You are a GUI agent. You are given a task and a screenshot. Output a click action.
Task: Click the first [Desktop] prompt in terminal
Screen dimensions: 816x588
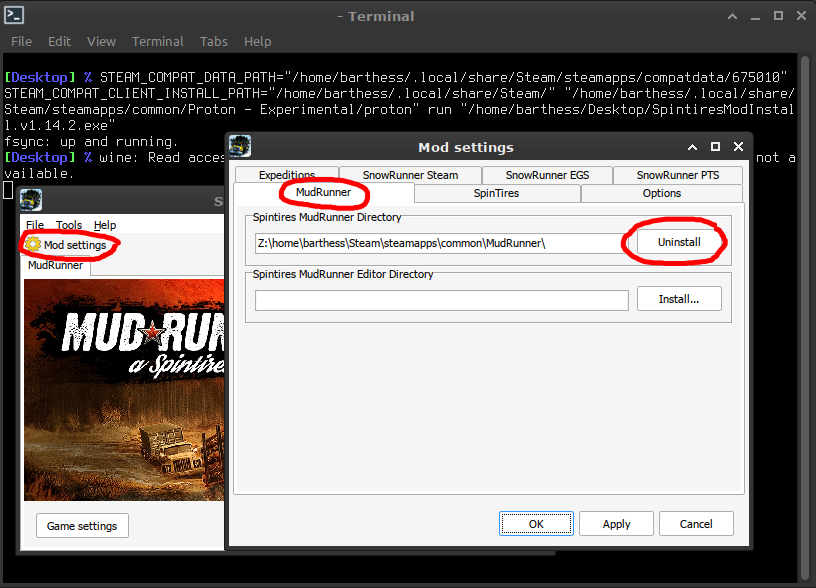[x=40, y=78]
